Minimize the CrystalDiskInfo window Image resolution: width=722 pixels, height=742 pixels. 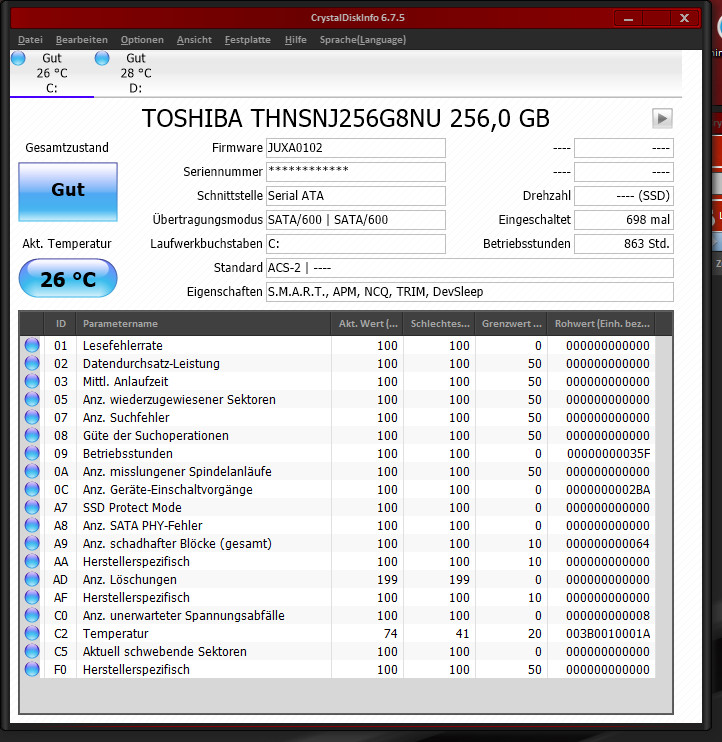pyautogui.click(x=628, y=18)
